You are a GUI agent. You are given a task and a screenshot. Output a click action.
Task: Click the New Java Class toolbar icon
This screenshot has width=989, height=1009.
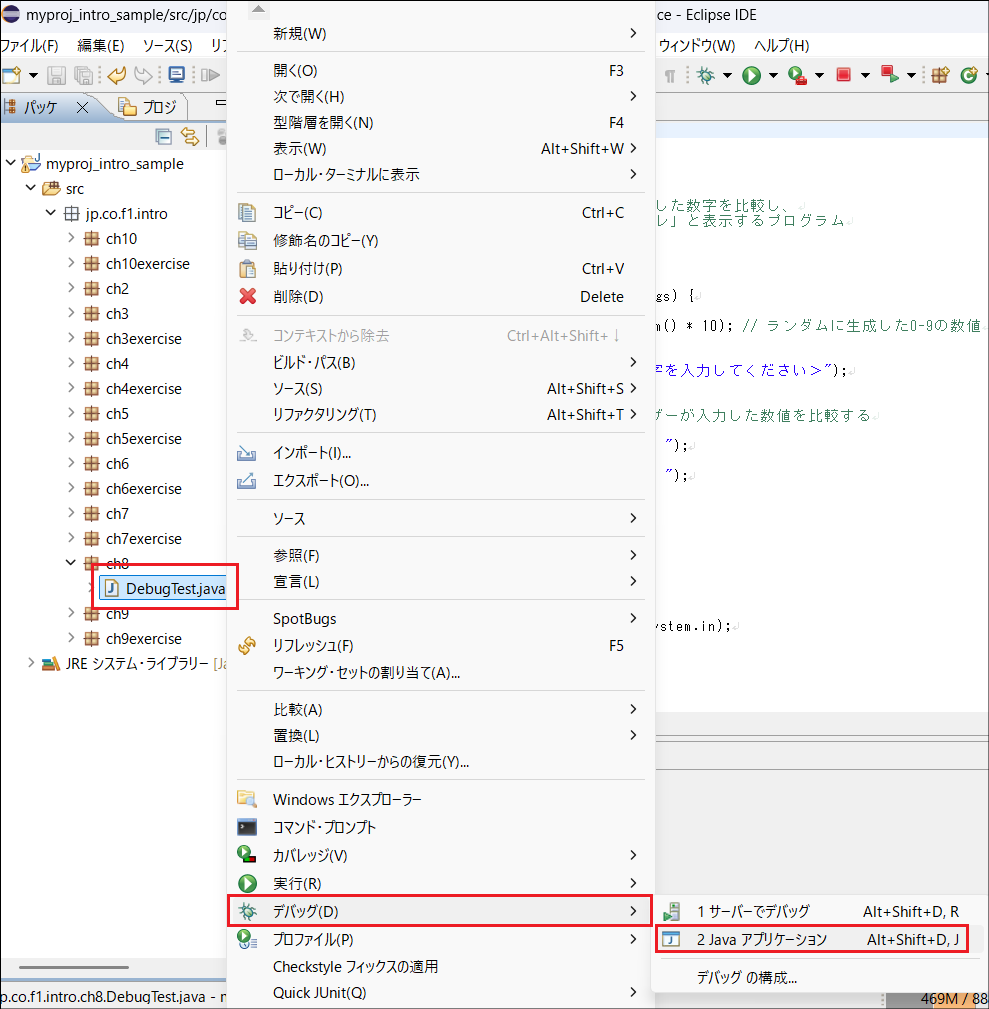(x=968, y=75)
